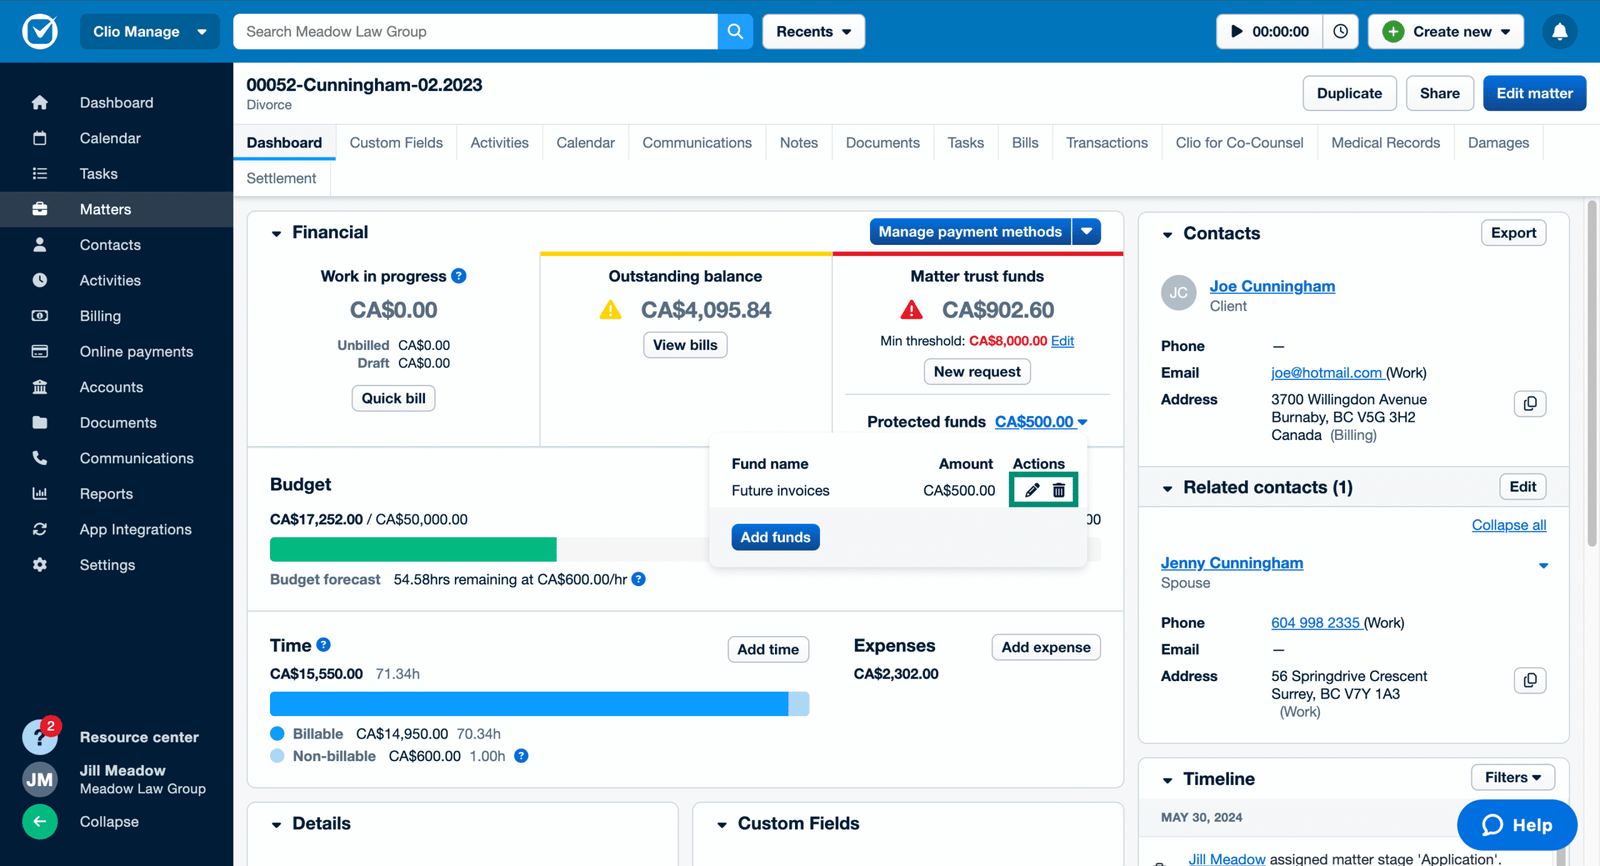Image resolution: width=1600 pixels, height=866 pixels.
Task: Start the timer play button
Action: (x=1237, y=31)
